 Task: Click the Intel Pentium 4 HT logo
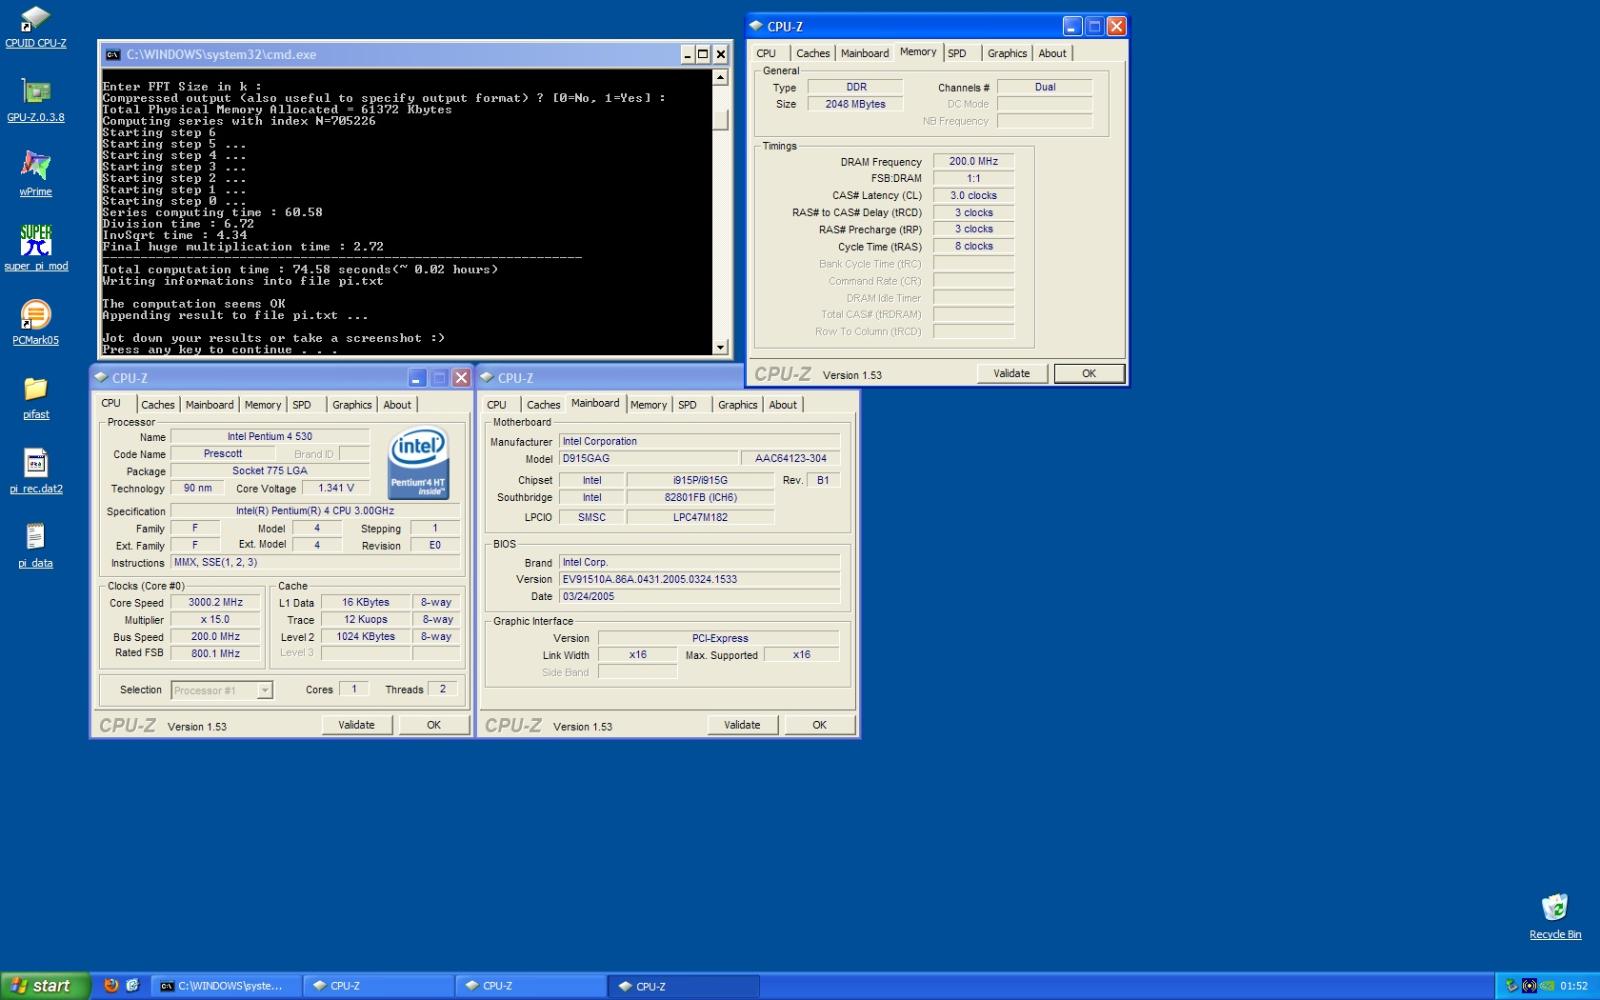(418, 464)
